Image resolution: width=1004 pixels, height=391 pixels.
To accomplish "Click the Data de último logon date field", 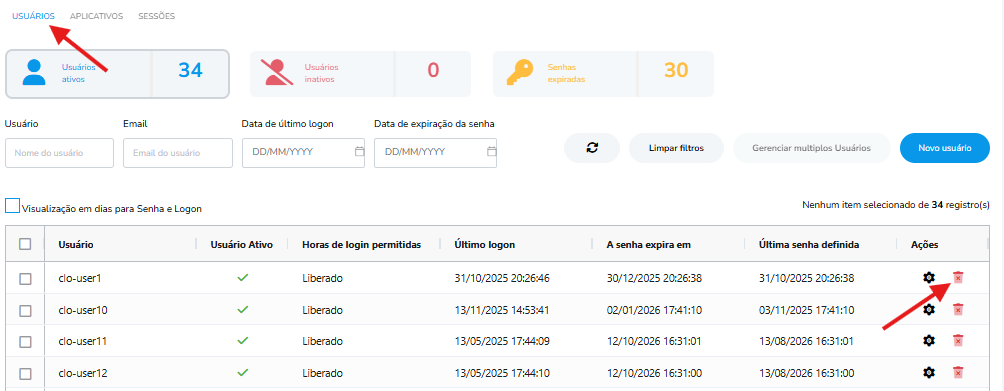I will 304,153.
